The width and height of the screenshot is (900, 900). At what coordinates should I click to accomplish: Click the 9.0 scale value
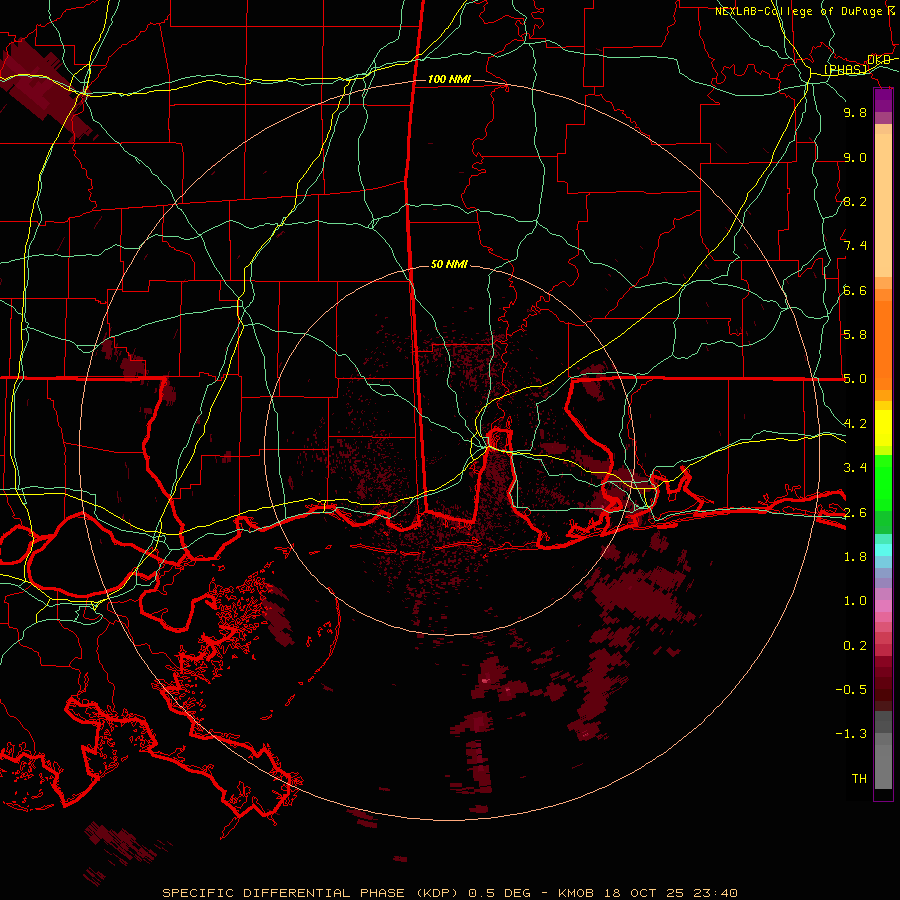coord(855,157)
